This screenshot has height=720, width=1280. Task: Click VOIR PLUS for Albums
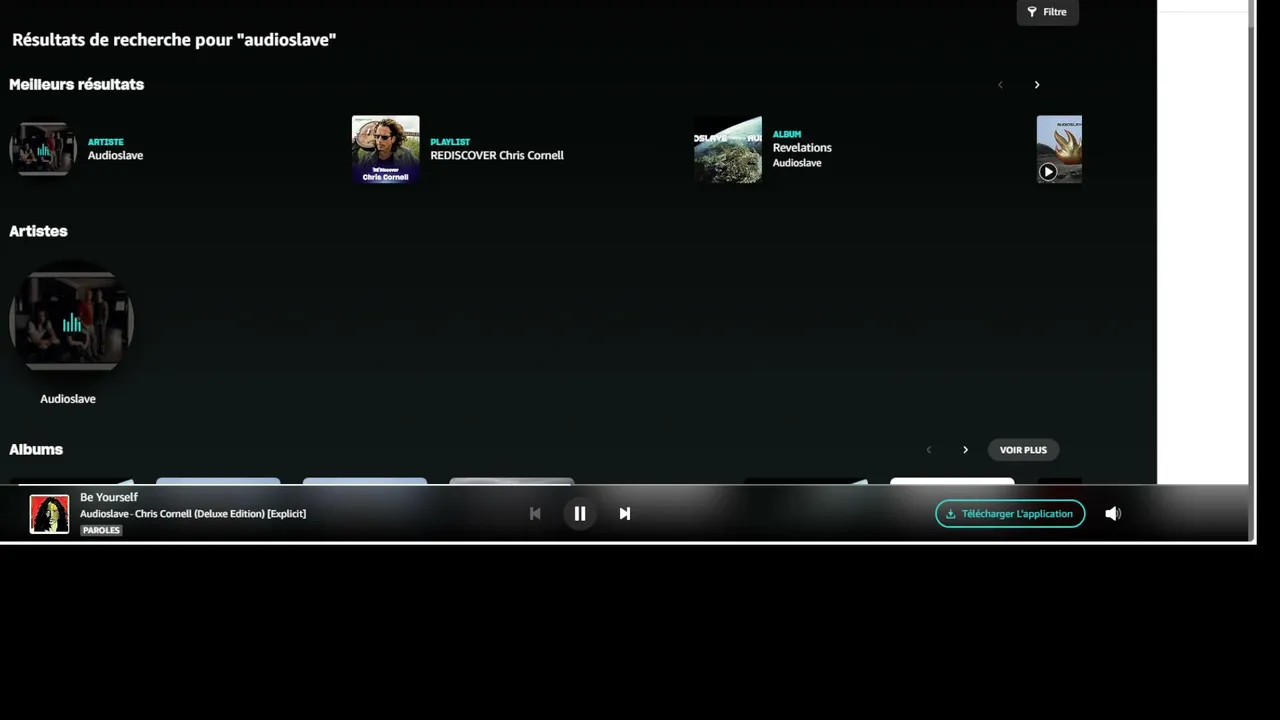click(1023, 450)
